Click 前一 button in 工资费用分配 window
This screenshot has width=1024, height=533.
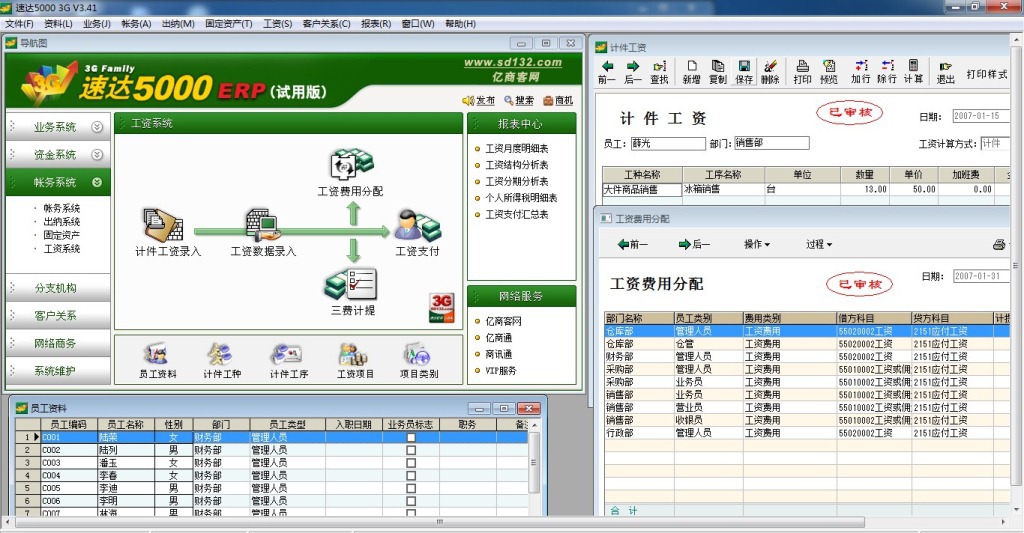click(x=632, y=244)
